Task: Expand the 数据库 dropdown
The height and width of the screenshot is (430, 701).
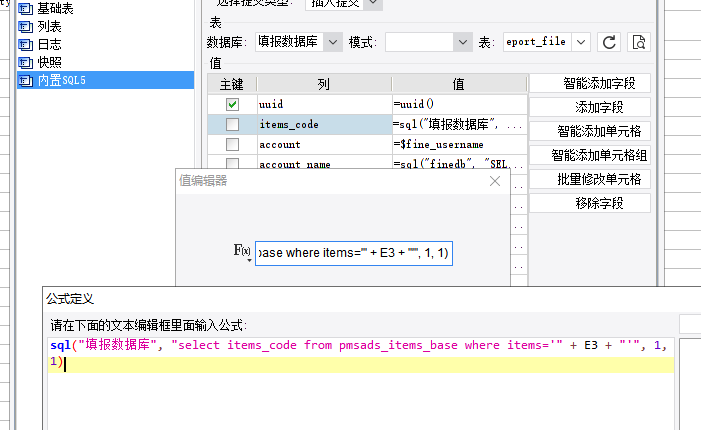Action: (x=333, y=42)
